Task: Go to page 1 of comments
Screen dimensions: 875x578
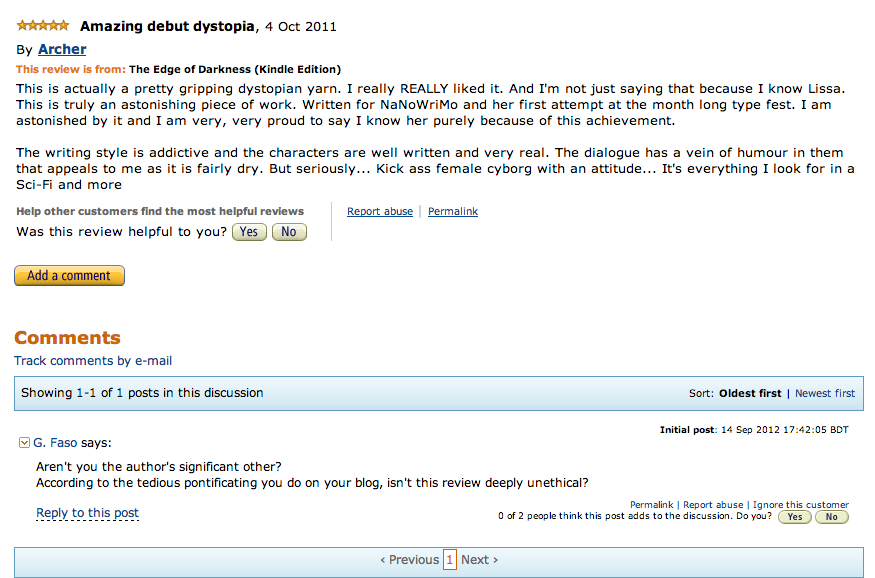Action: coord(450,560)
